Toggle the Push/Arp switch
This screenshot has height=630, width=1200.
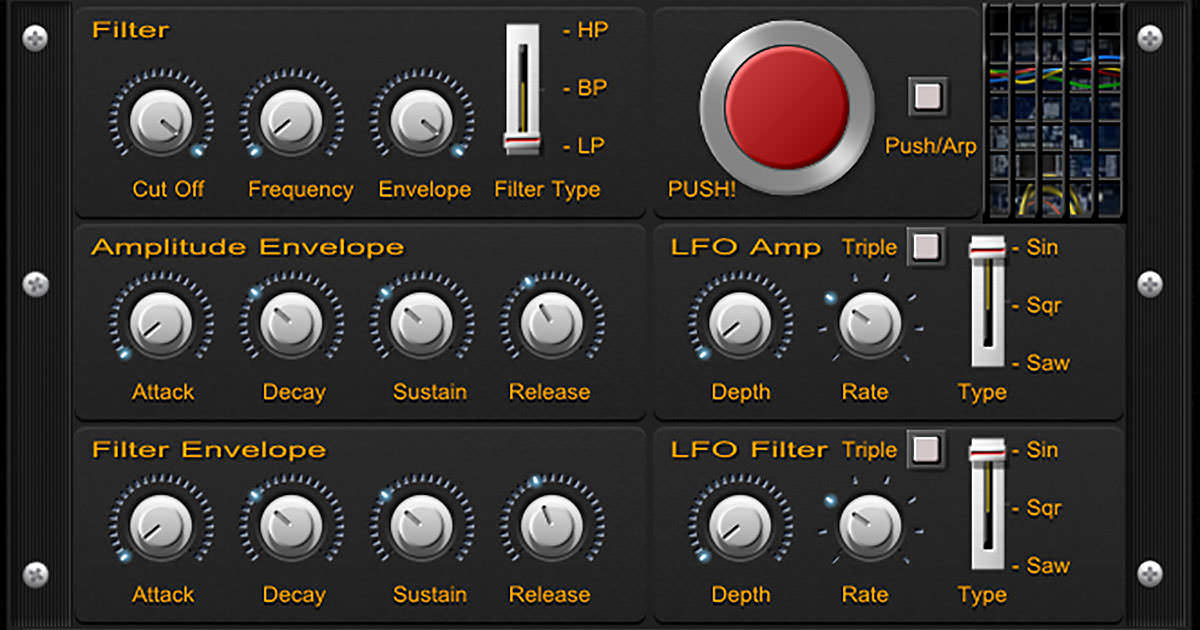927,96
